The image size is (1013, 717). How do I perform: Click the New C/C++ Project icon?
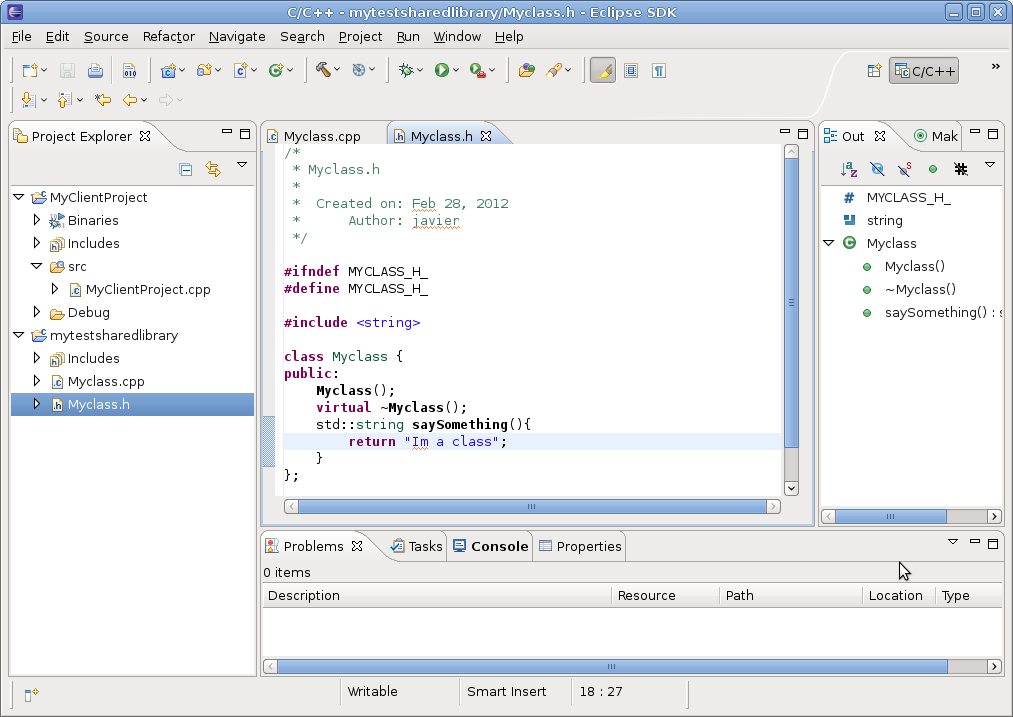(x=169, y=70)
